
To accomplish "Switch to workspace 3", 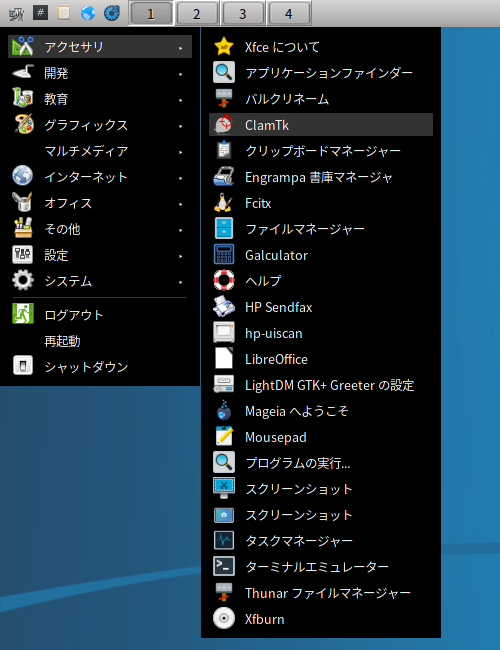I will [x=243, y=14].
